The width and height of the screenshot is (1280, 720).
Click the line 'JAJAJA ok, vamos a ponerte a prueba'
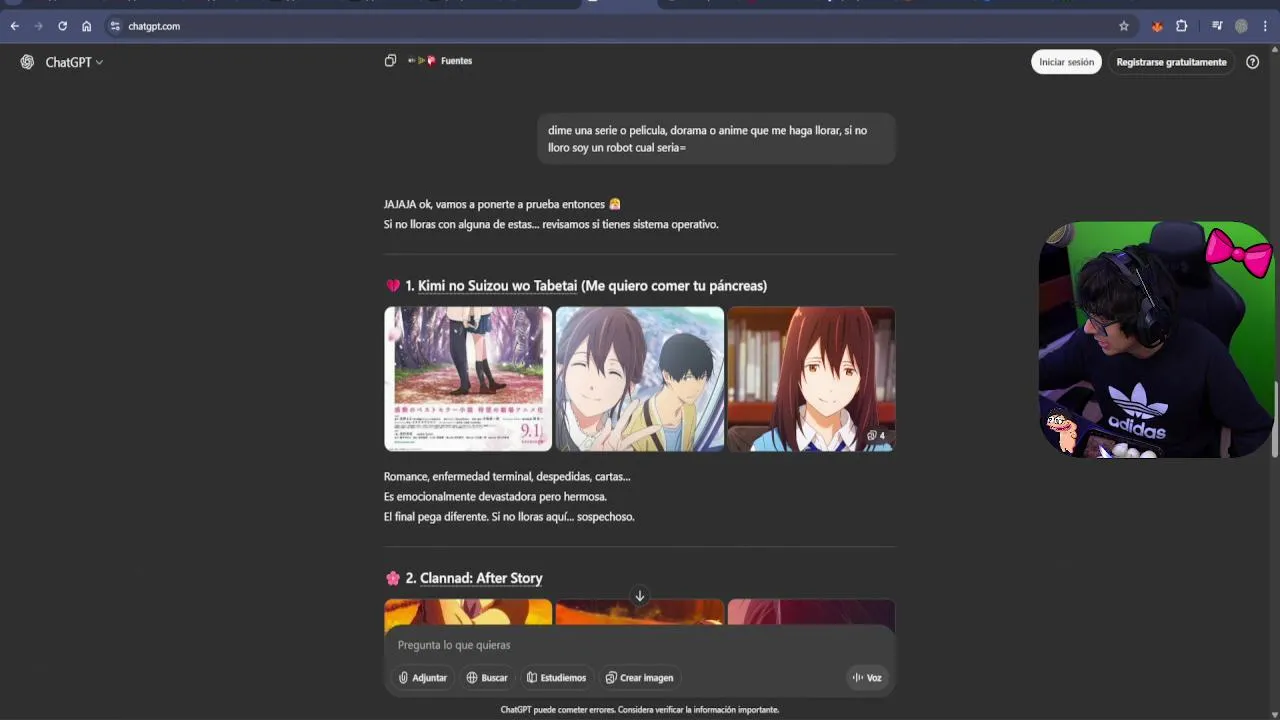502,204
